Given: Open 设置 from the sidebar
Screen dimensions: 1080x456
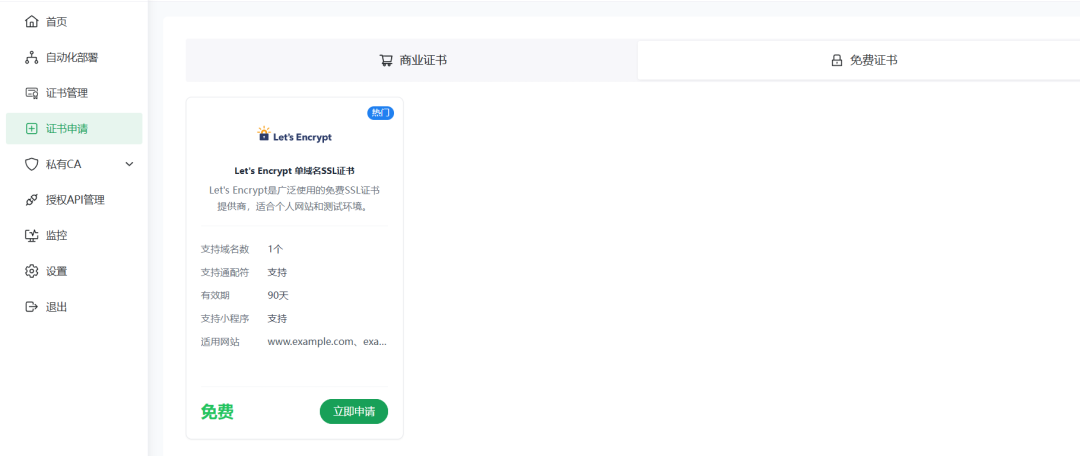Looking at the screenshot, I should coord(74,271).
